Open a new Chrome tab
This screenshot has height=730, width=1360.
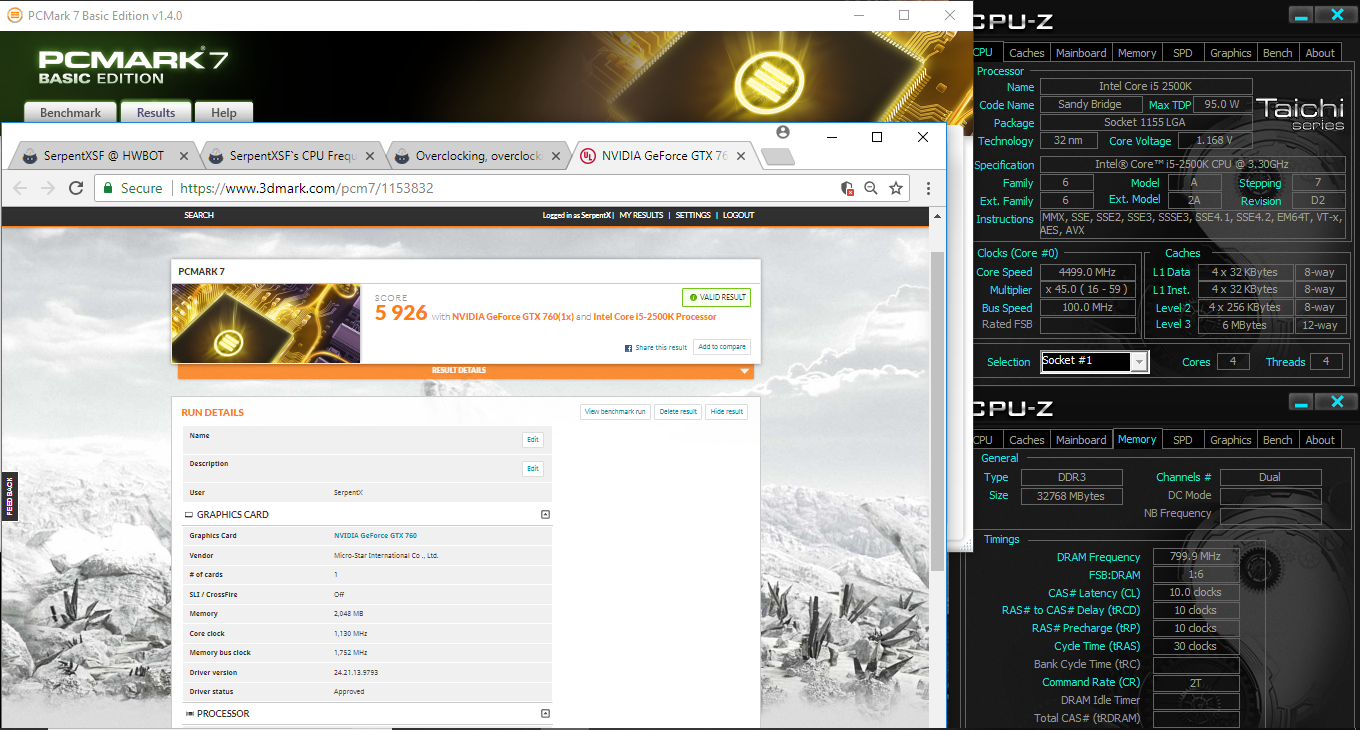pos(778,156)
